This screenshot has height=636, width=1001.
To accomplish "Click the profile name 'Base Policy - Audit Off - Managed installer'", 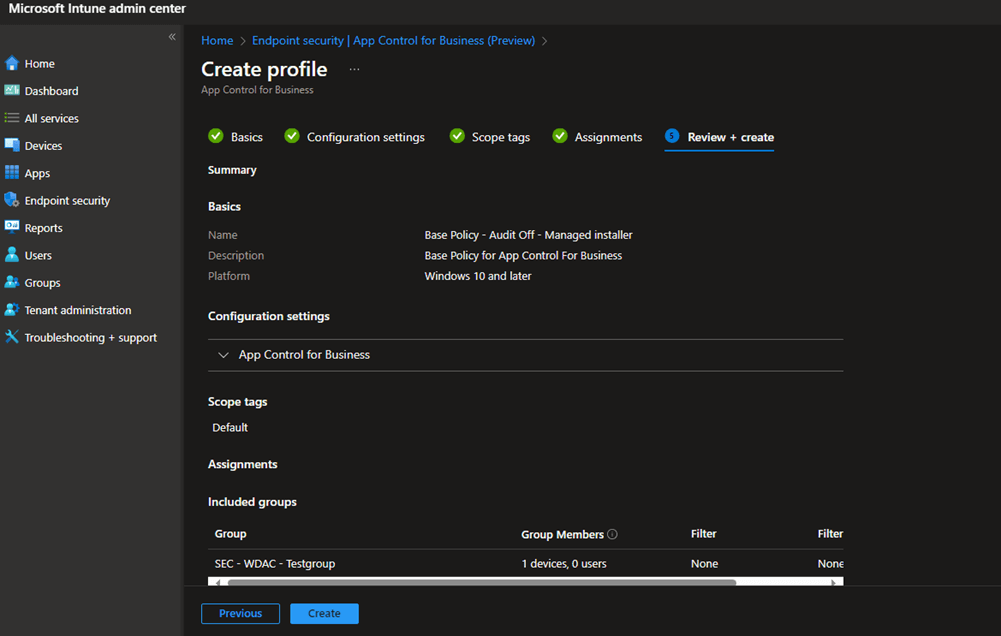I will click(x=529, y=235).
